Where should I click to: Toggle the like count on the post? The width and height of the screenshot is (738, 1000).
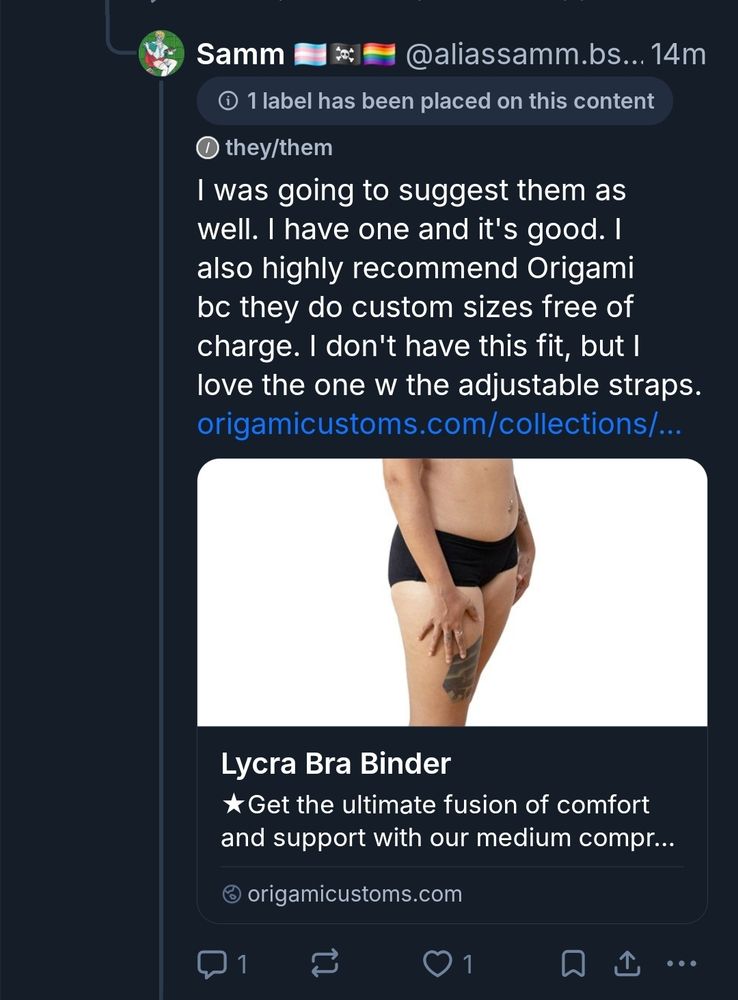pyautogui.click(x=466, y=963)
